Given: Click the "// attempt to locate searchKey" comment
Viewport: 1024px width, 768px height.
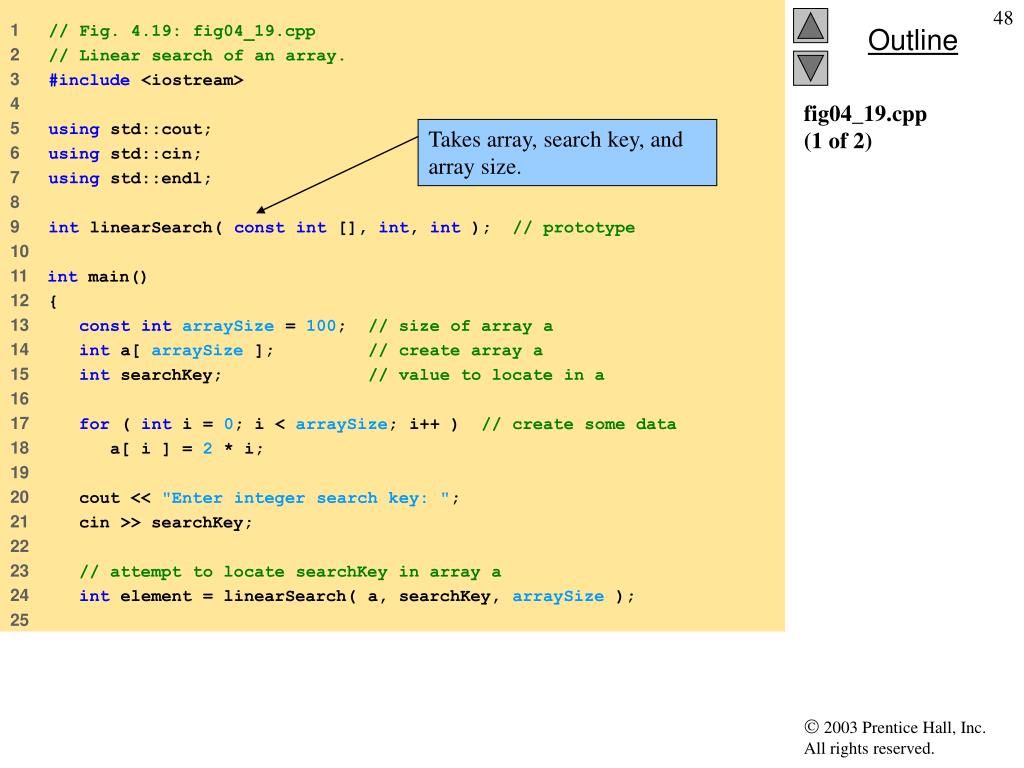Looking at the screenshot, I should point(290,572).
